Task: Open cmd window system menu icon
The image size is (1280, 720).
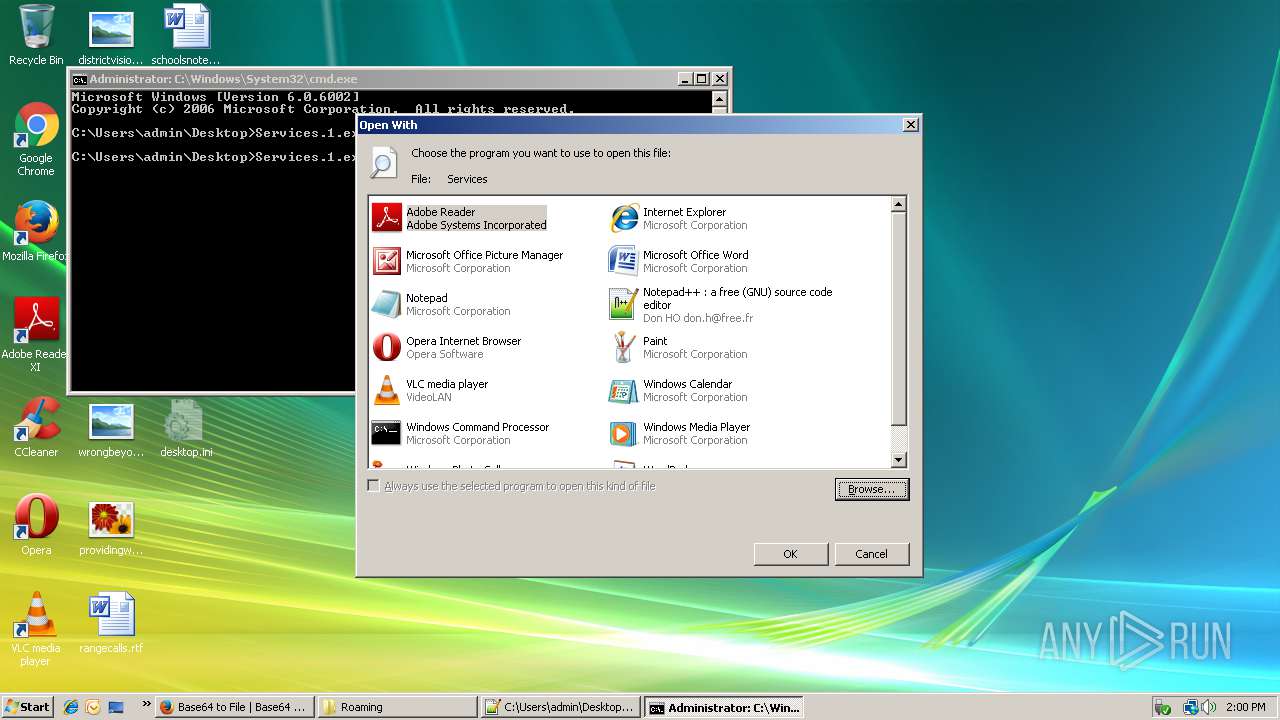Action: click(x=79, y=79)
